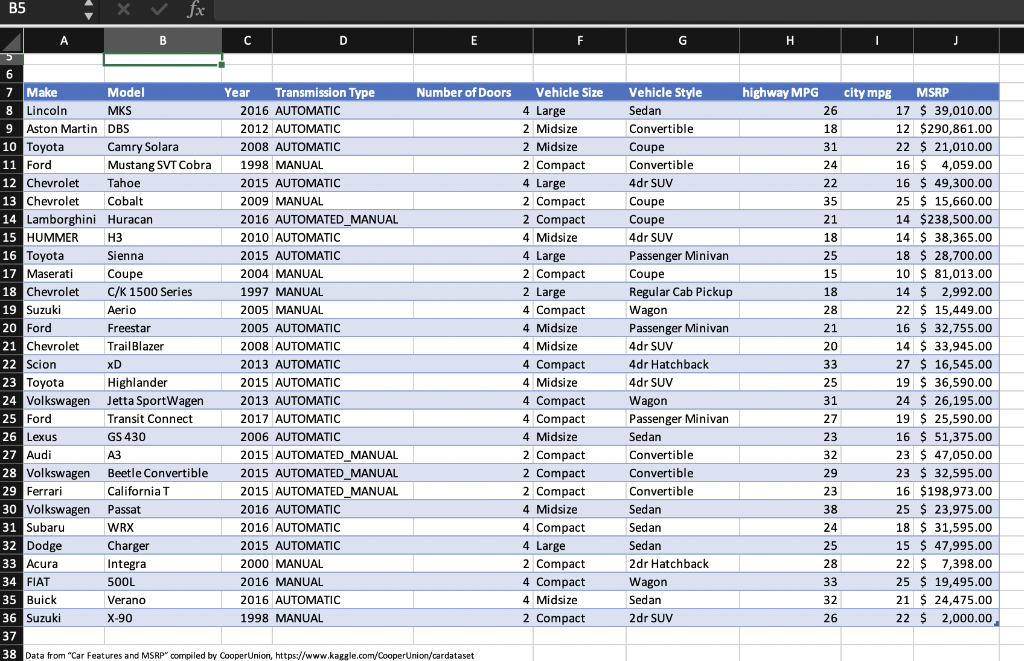
Task: Select the highway MPG header cell
Action: click(x=789, y=92)
